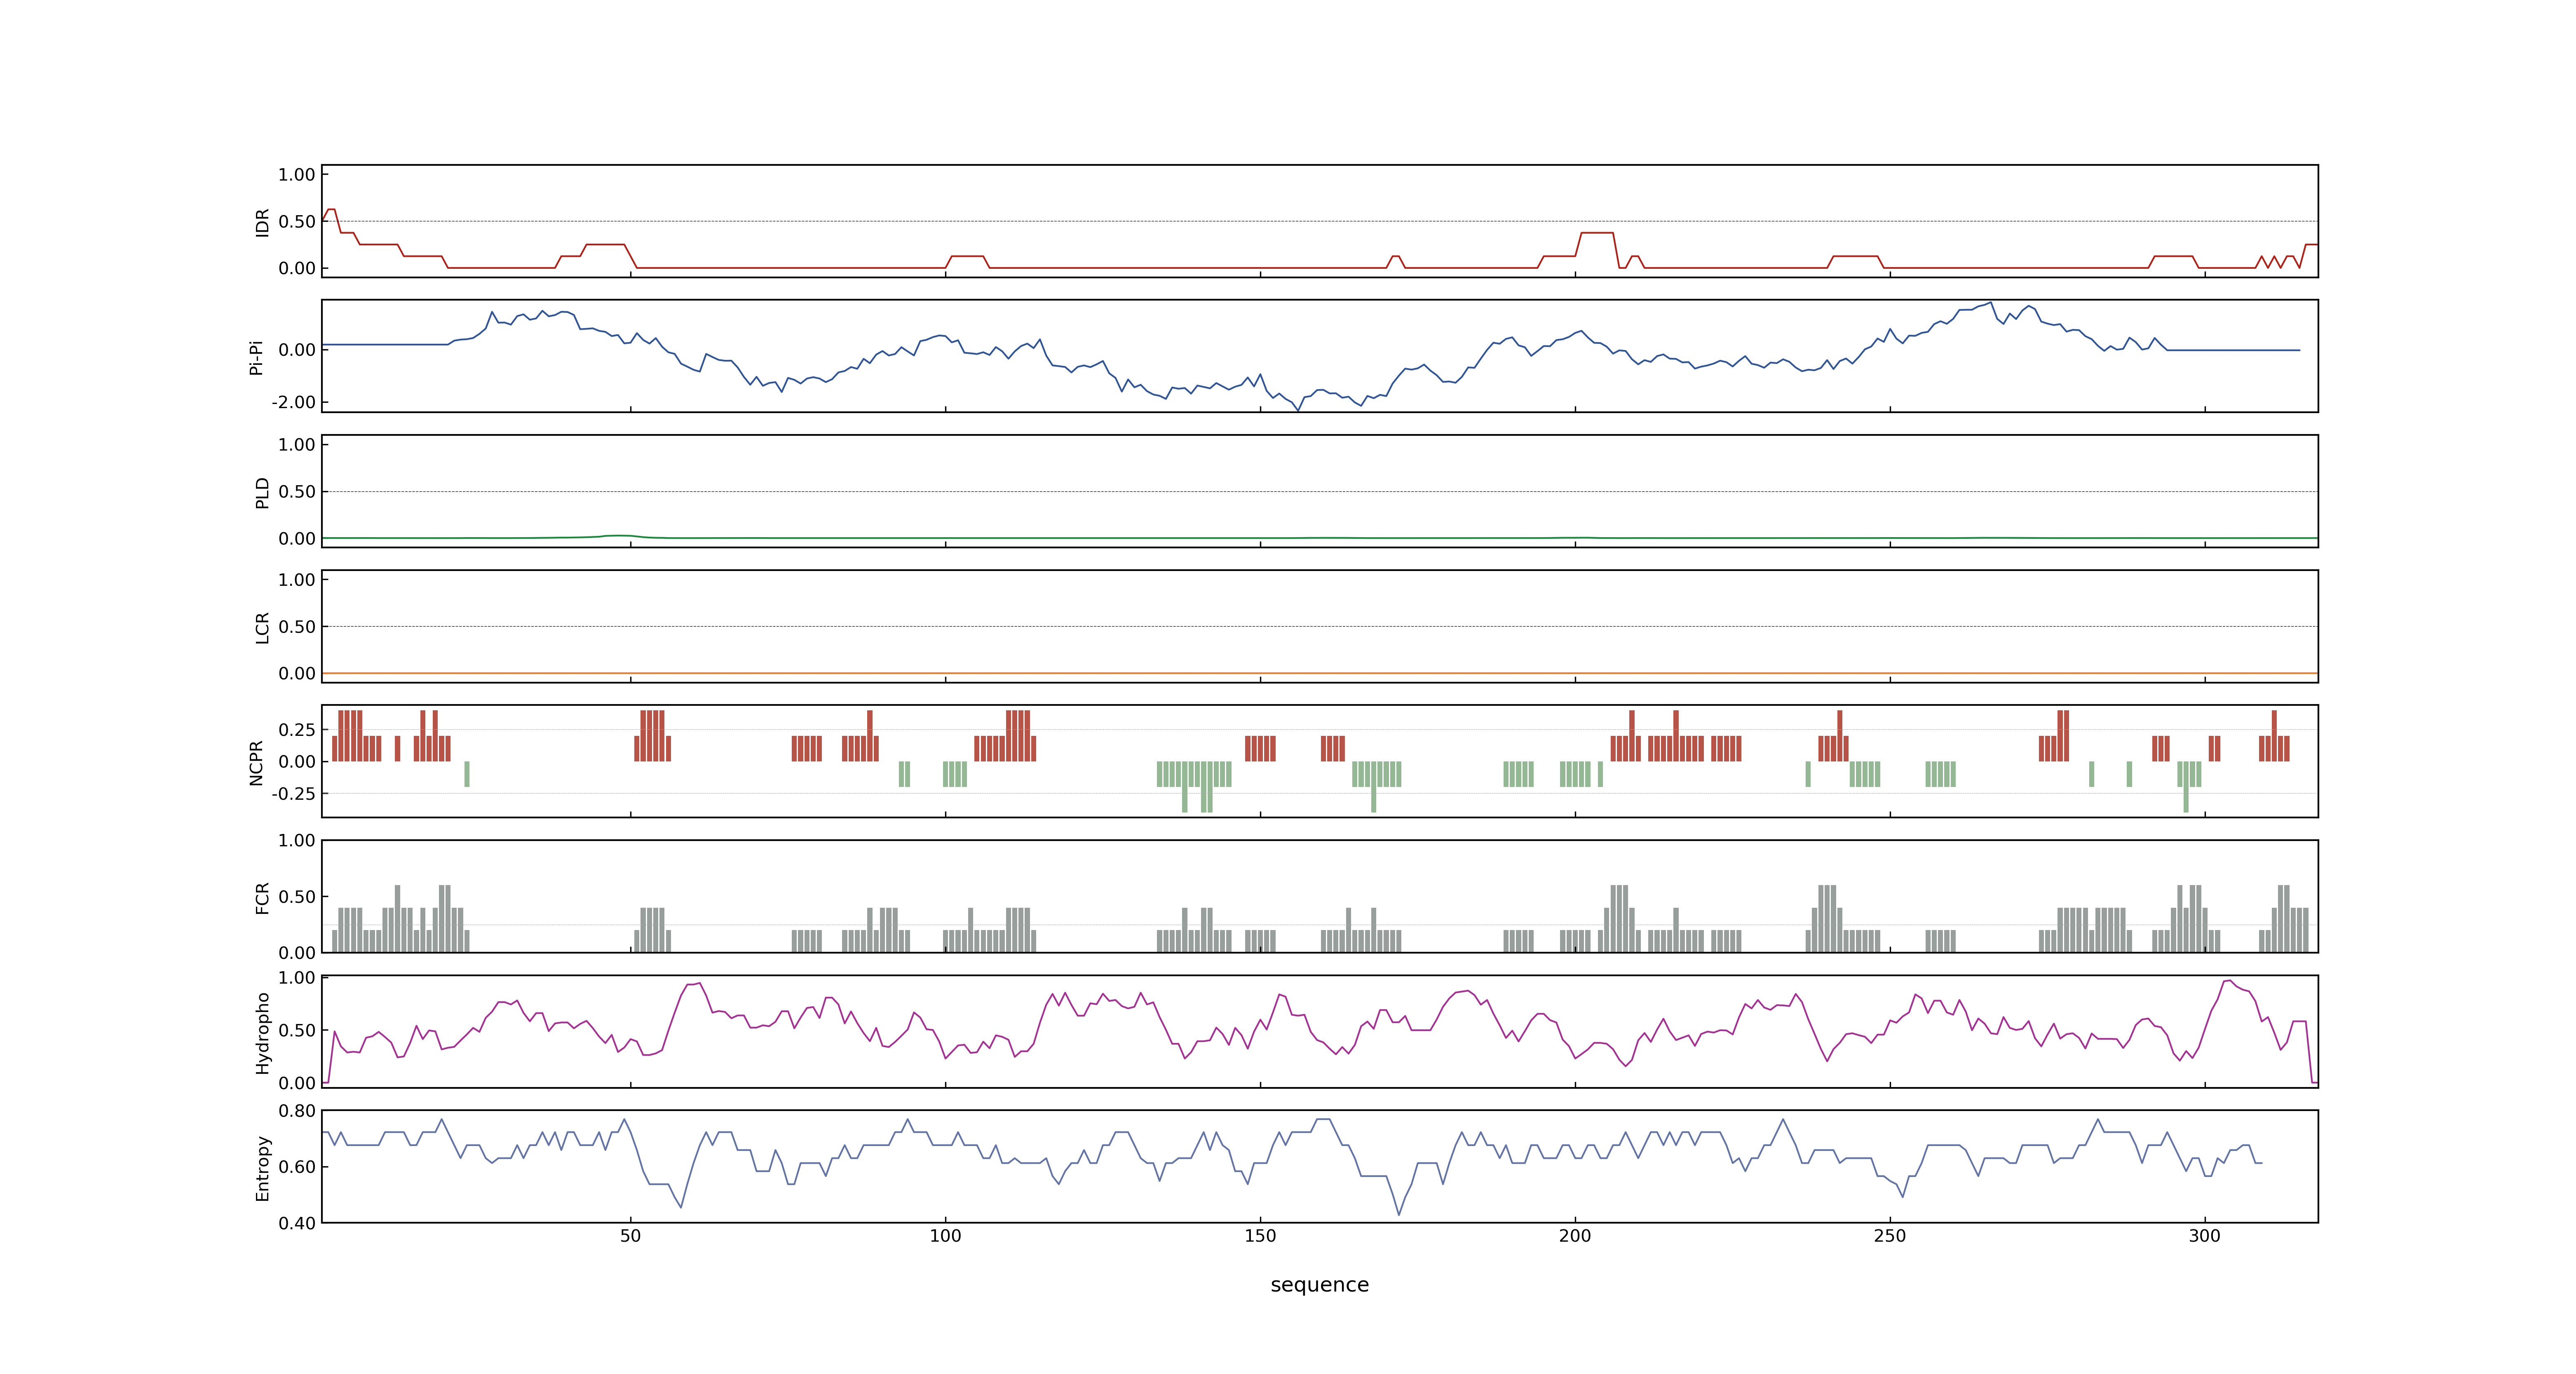The width and height of the screenshot is (2576, 1374).
Task: Click the x-axis tick label 250
Action: 1890,1236
